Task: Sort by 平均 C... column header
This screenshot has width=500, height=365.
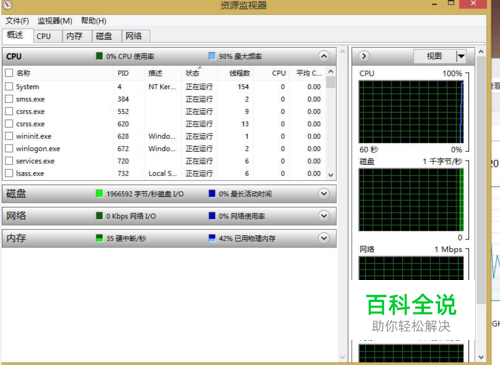Action: [309, 73]
